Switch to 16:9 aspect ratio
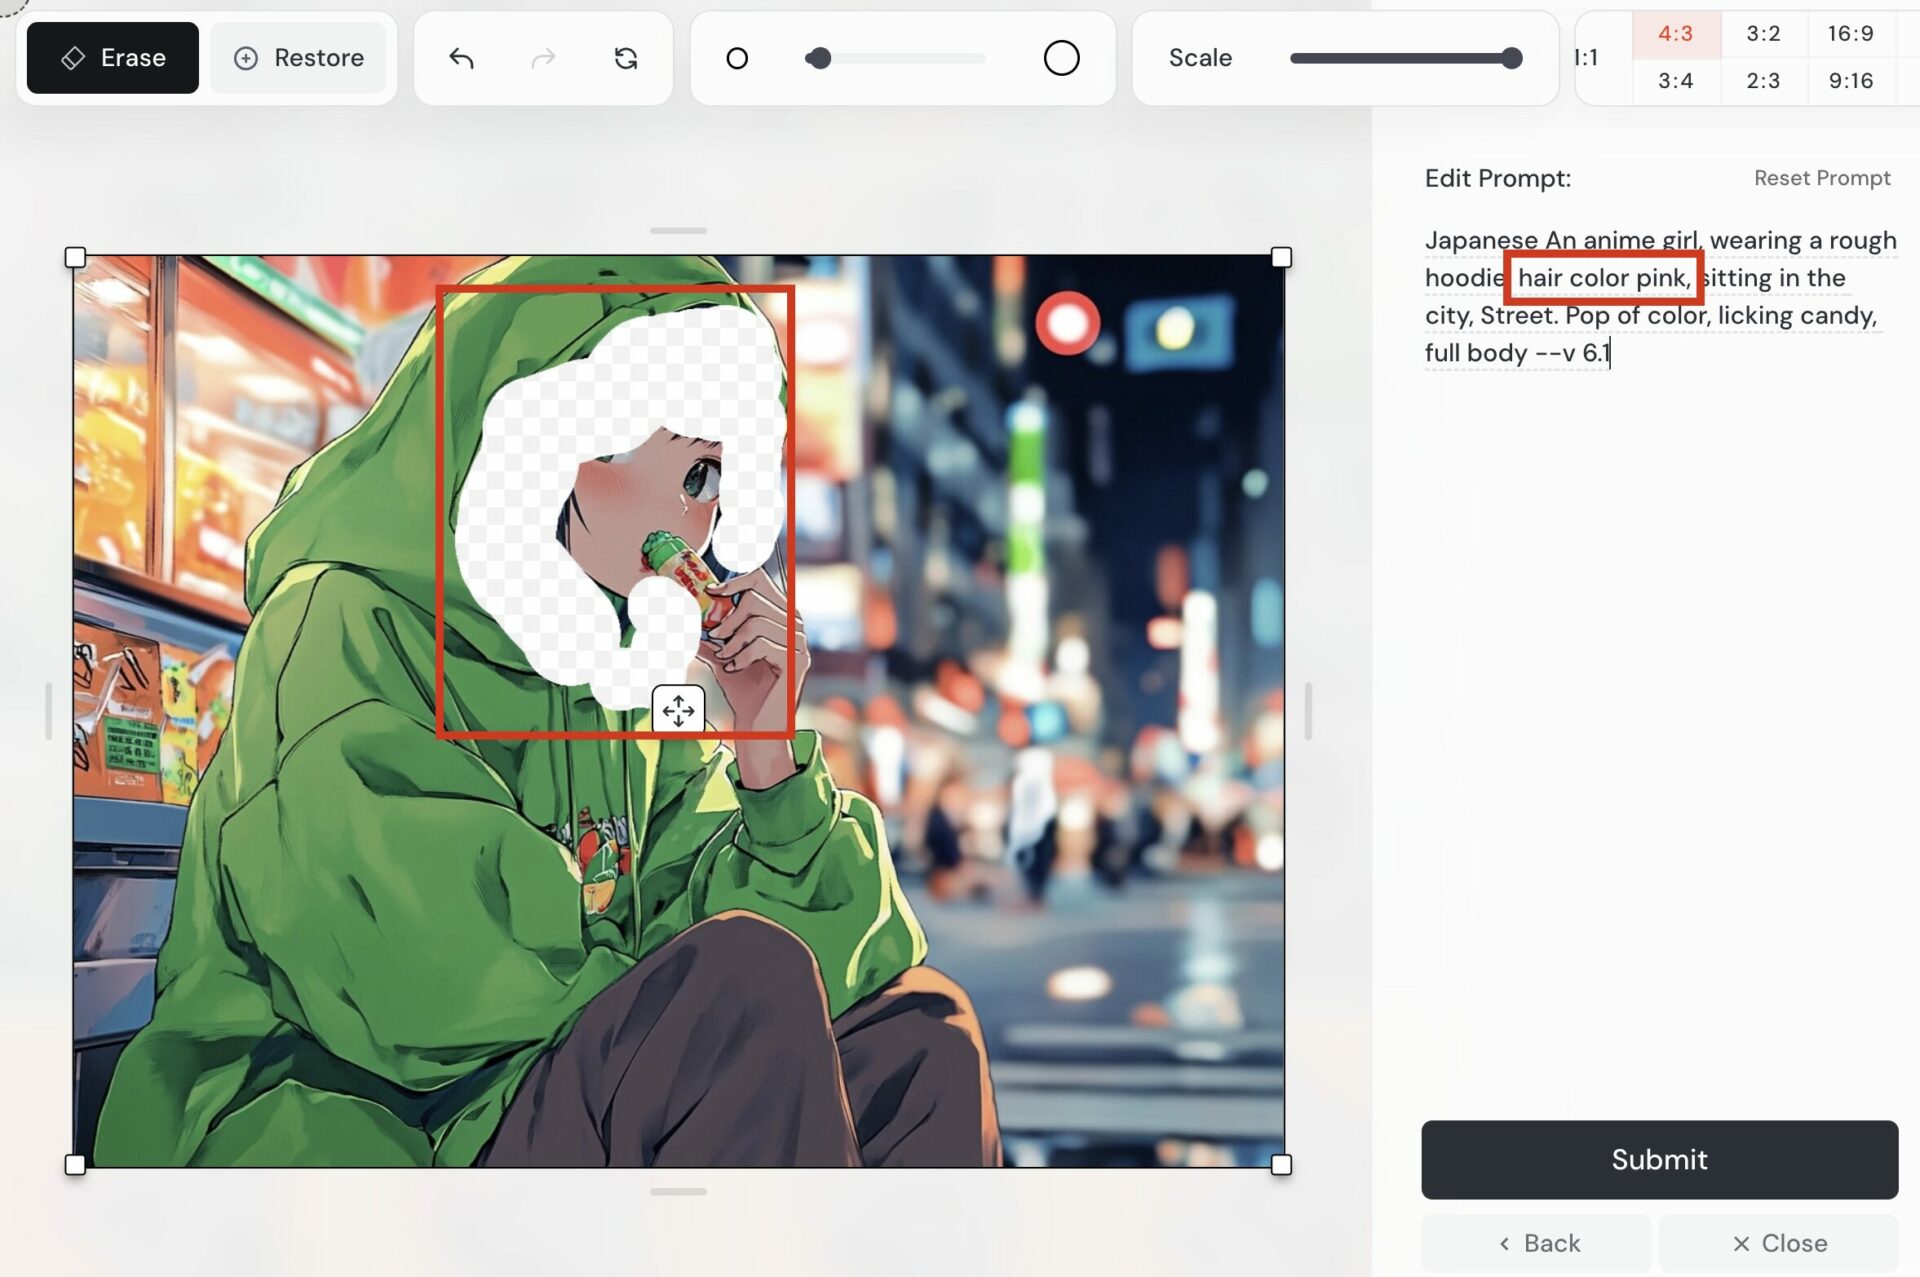Screen dimensions: 1920x1277 click(x=1850, y=31)
